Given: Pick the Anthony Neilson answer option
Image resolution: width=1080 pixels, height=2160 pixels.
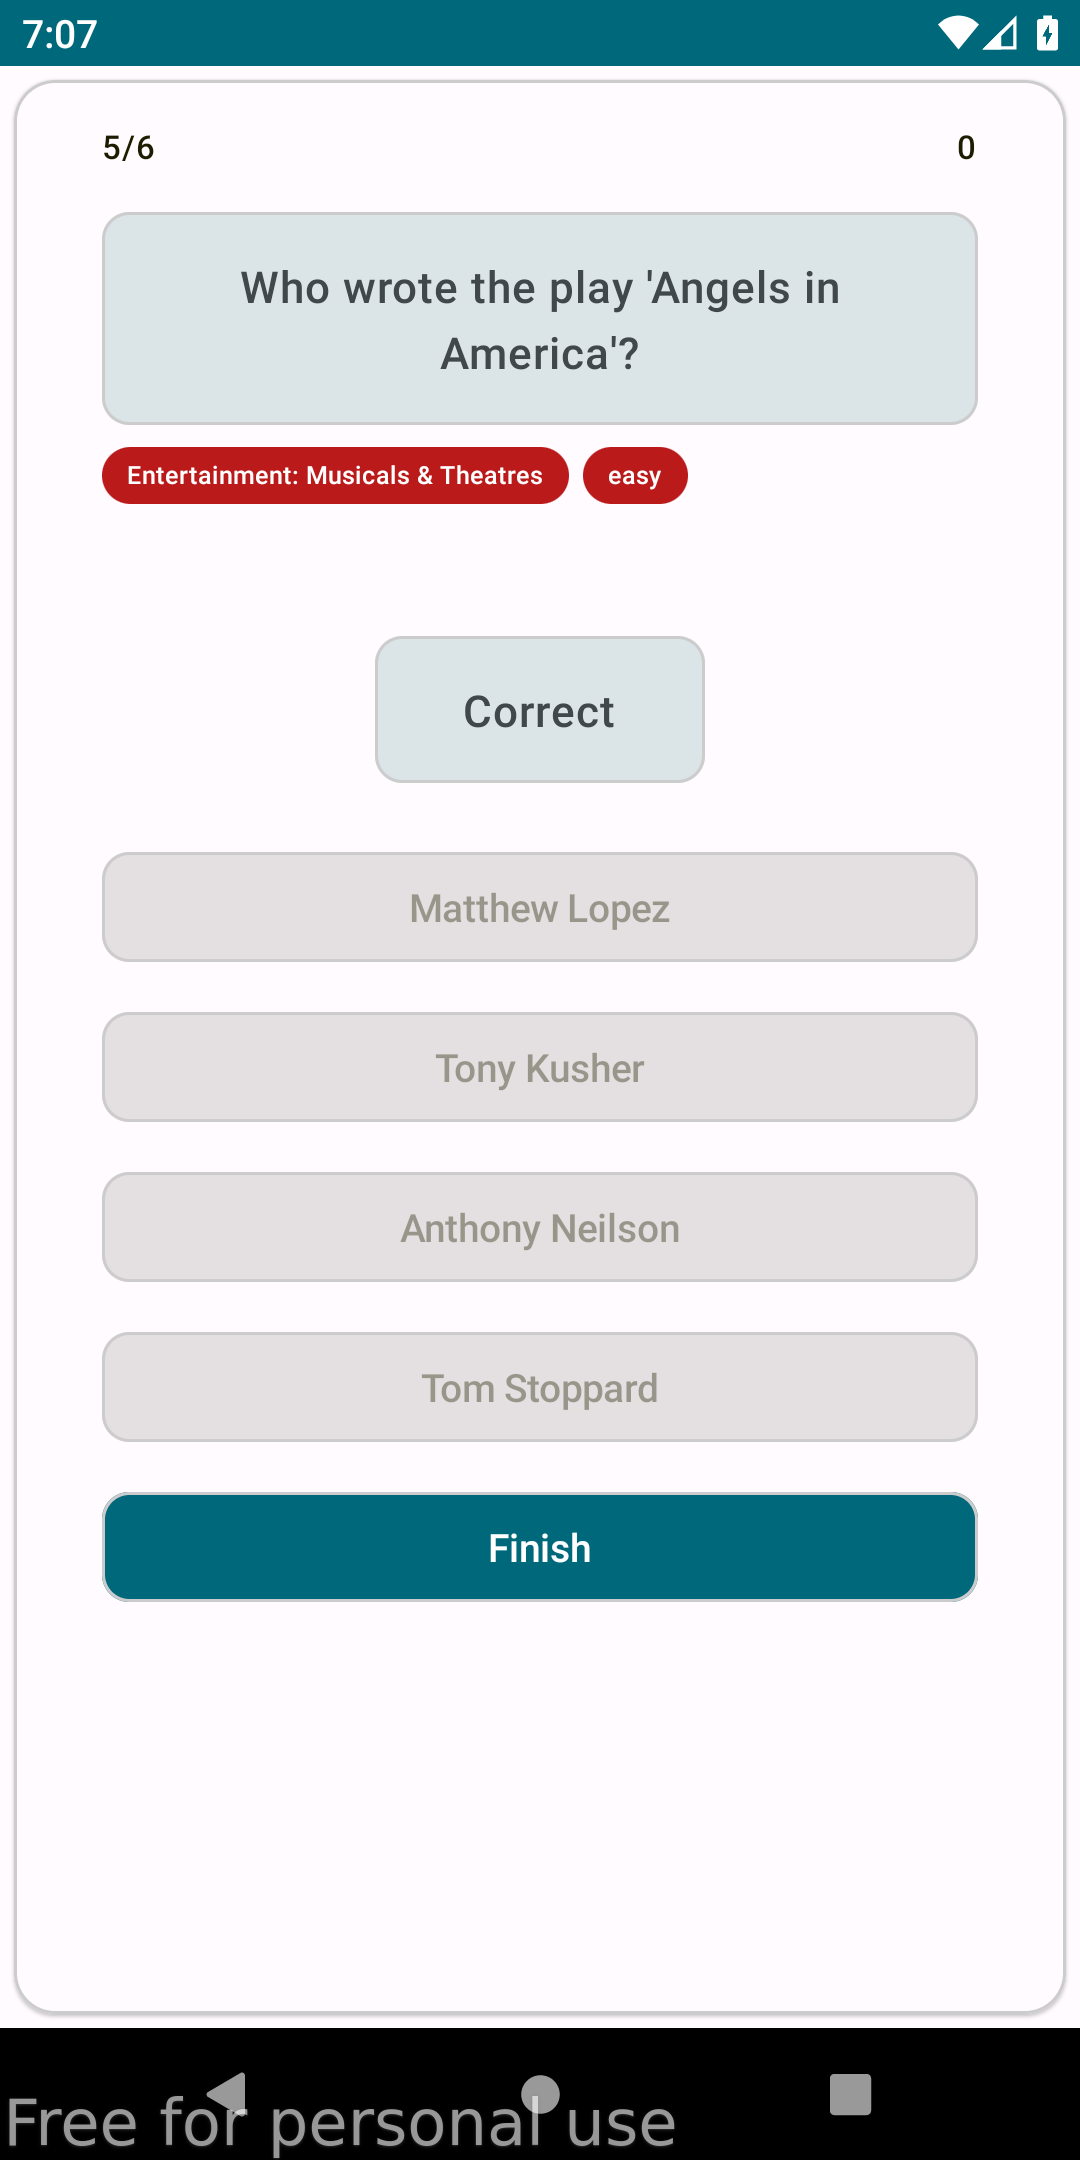Looking at the screenshot, I should click(x=540, y=1228).
